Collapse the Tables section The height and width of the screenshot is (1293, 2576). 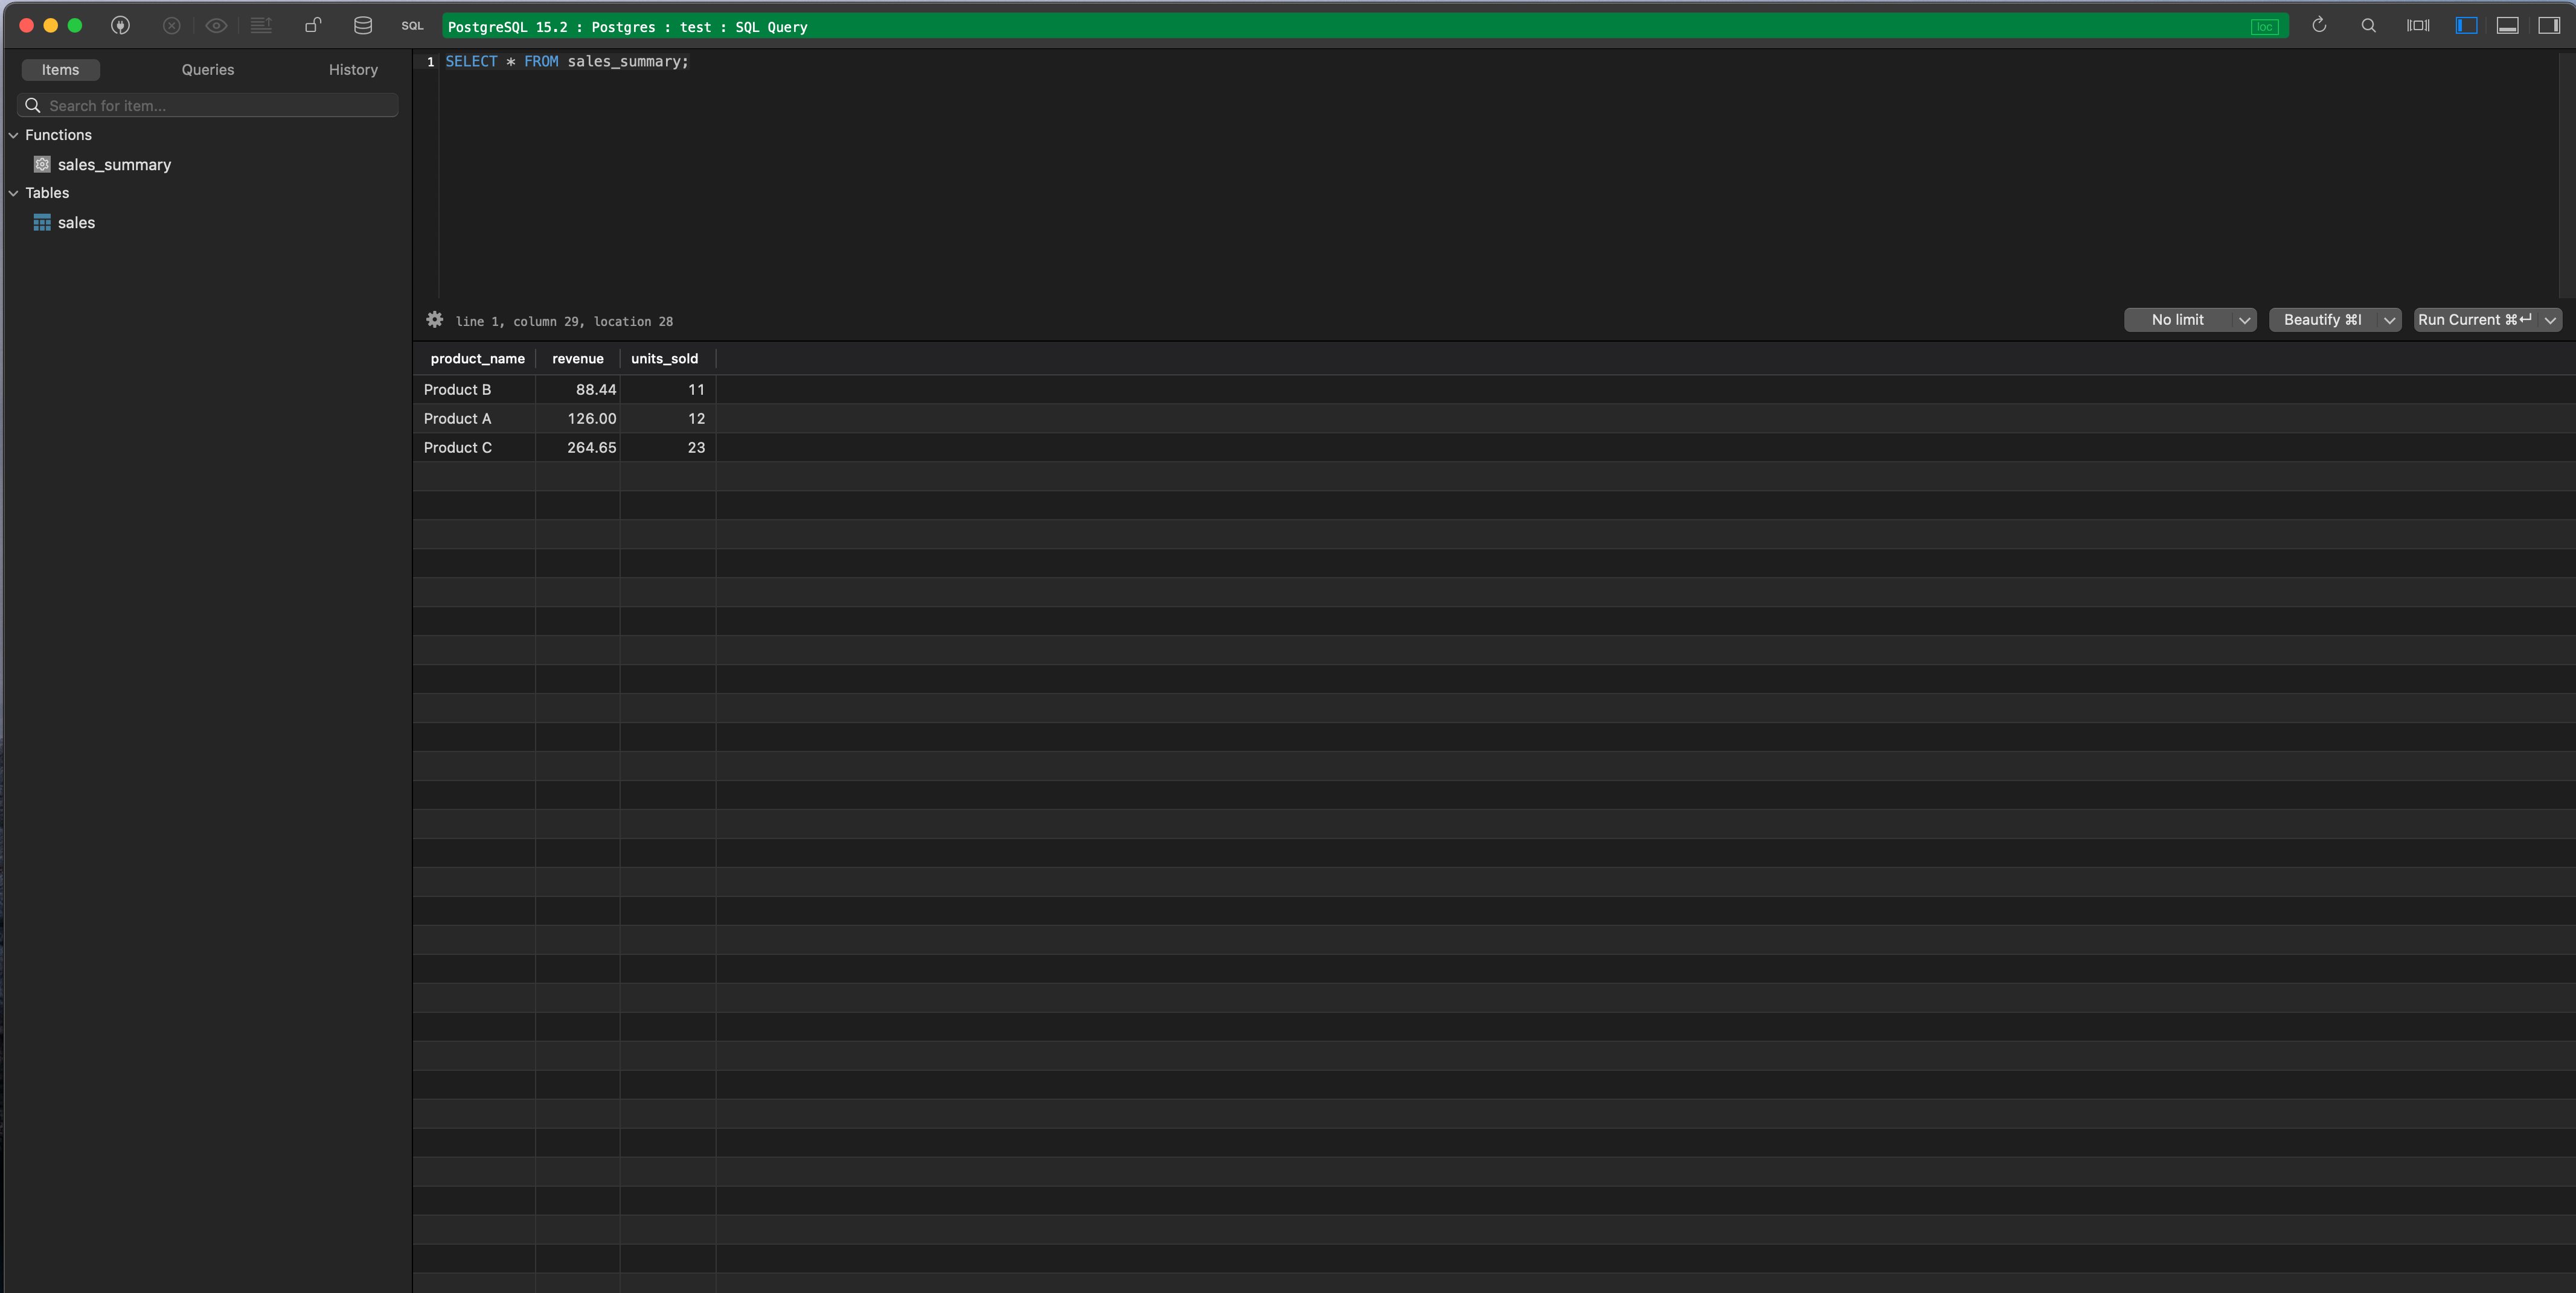click(x=14, y=193)
